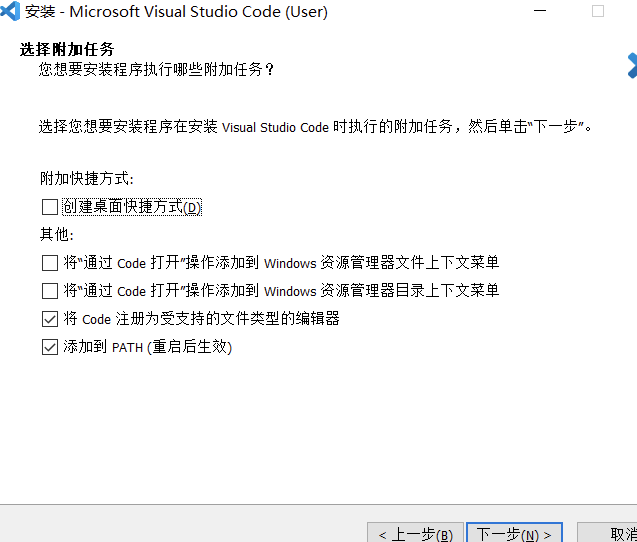Proceed with 下一步(N) button

tap(514, 534)
